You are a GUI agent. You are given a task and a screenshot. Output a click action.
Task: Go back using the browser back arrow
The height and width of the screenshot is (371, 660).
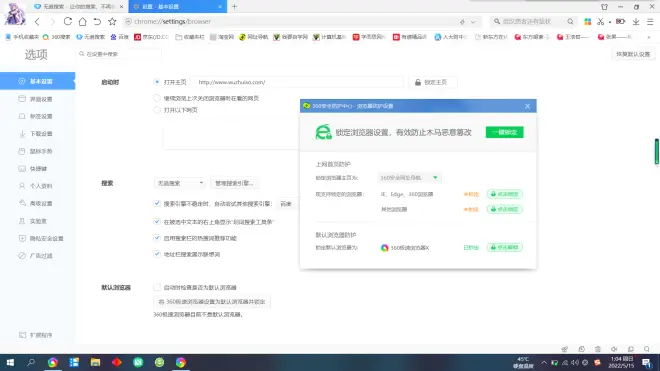pyautogui.click(x=37, y=21)
